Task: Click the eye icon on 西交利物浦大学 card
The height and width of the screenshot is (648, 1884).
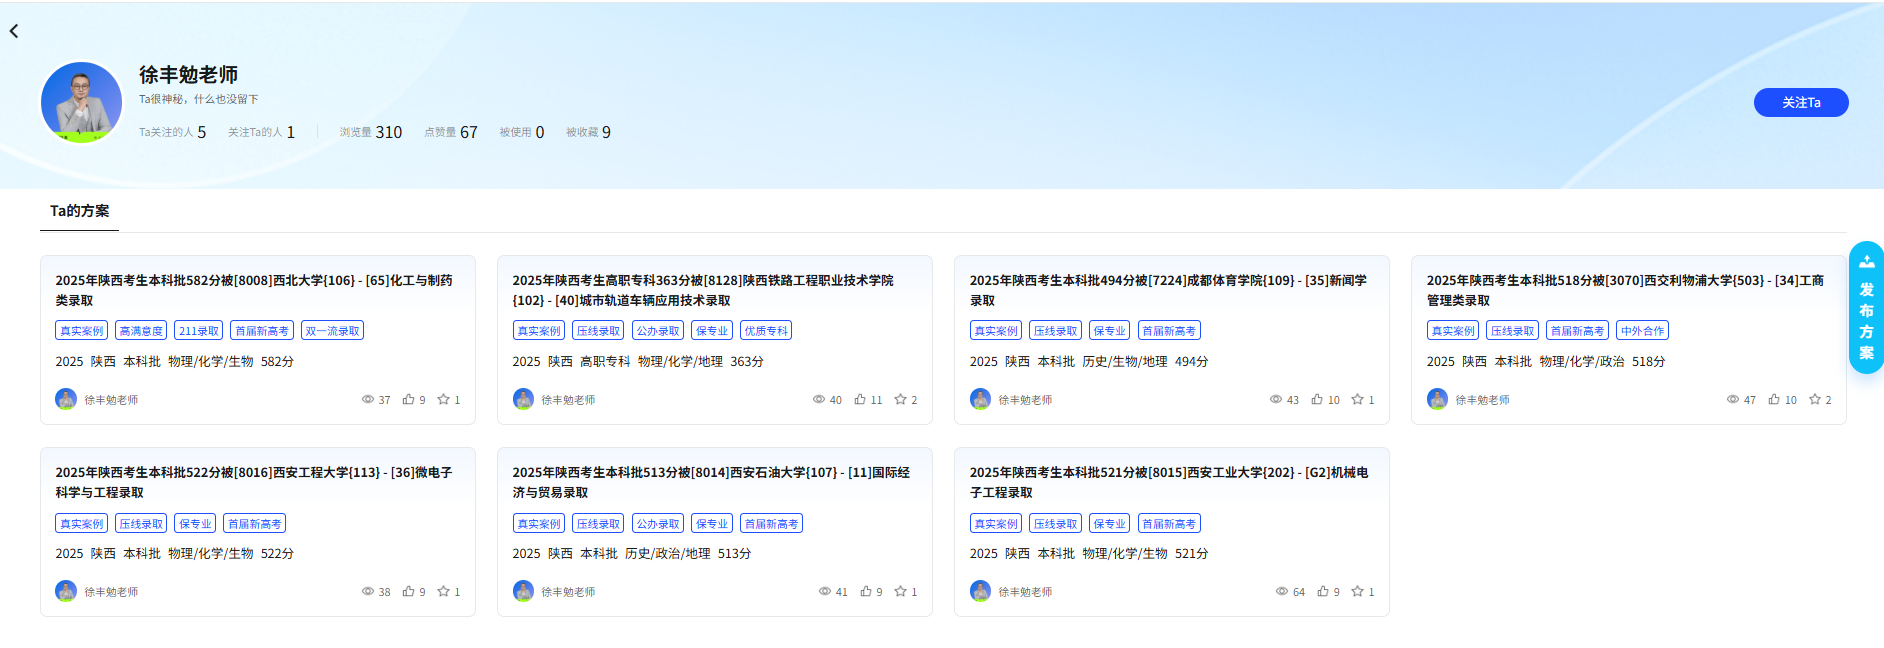Action: click(x=1733, y=399)
